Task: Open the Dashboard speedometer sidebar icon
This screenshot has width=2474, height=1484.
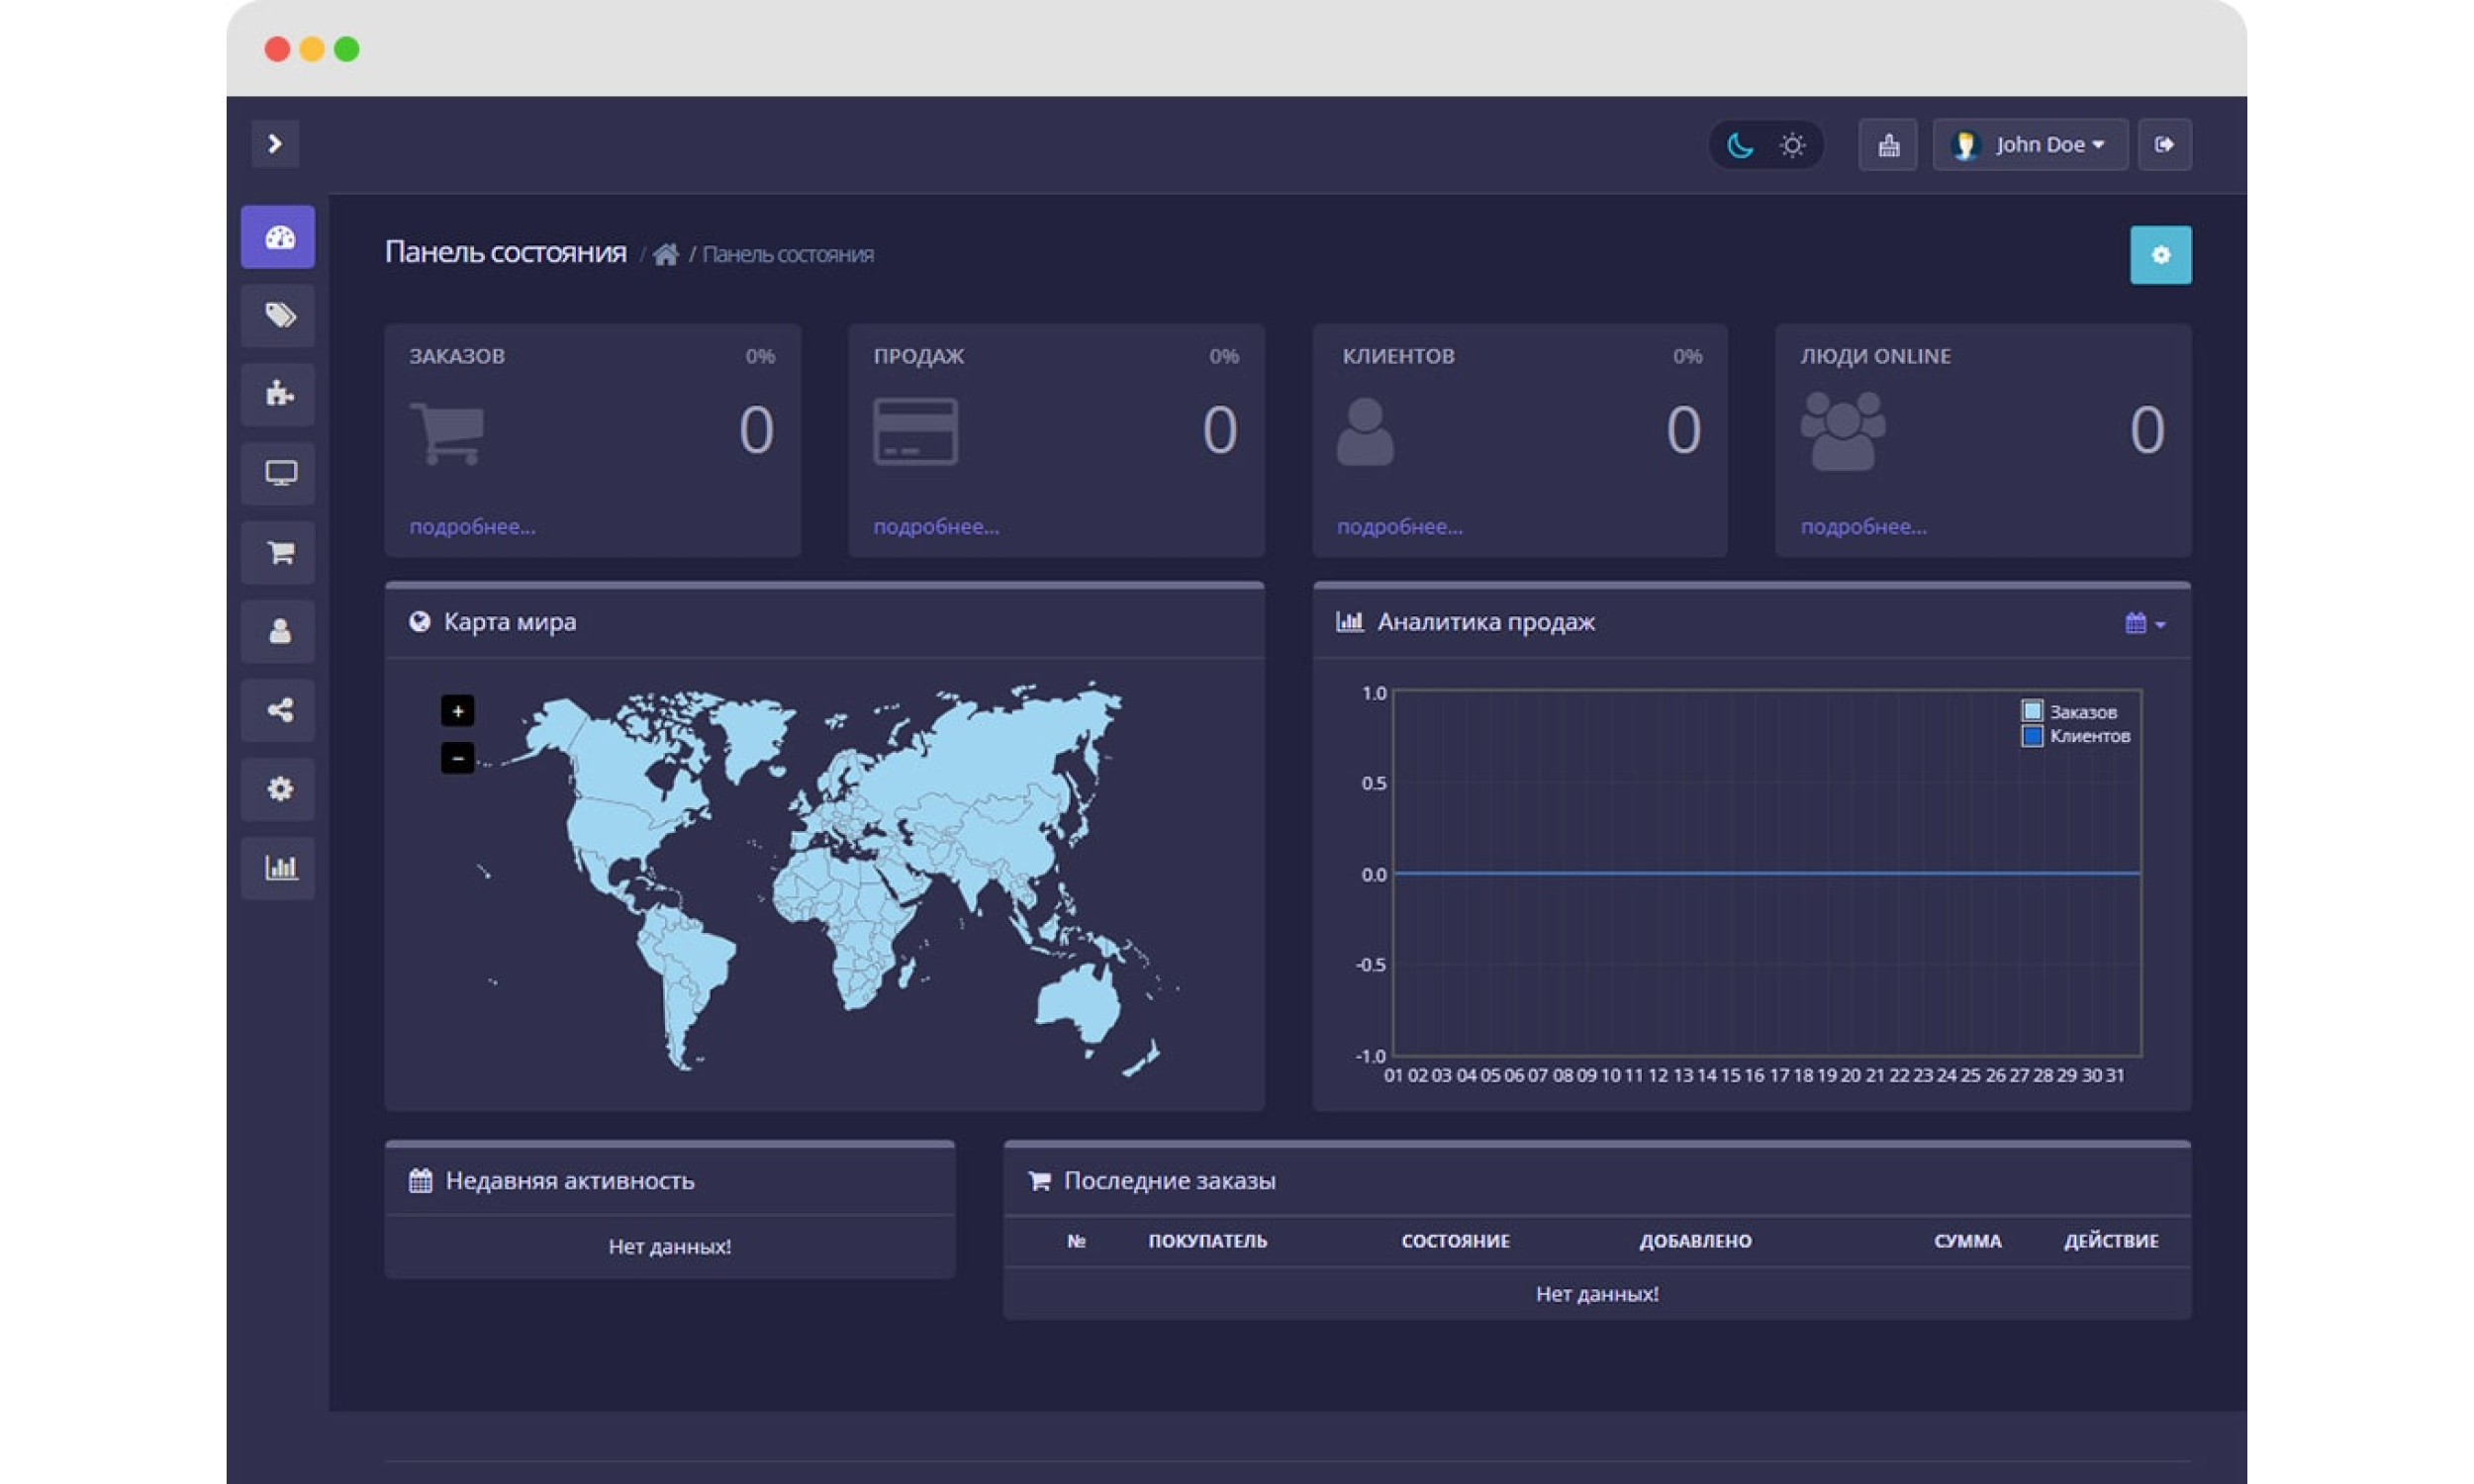Action: [x=278, y=237]
